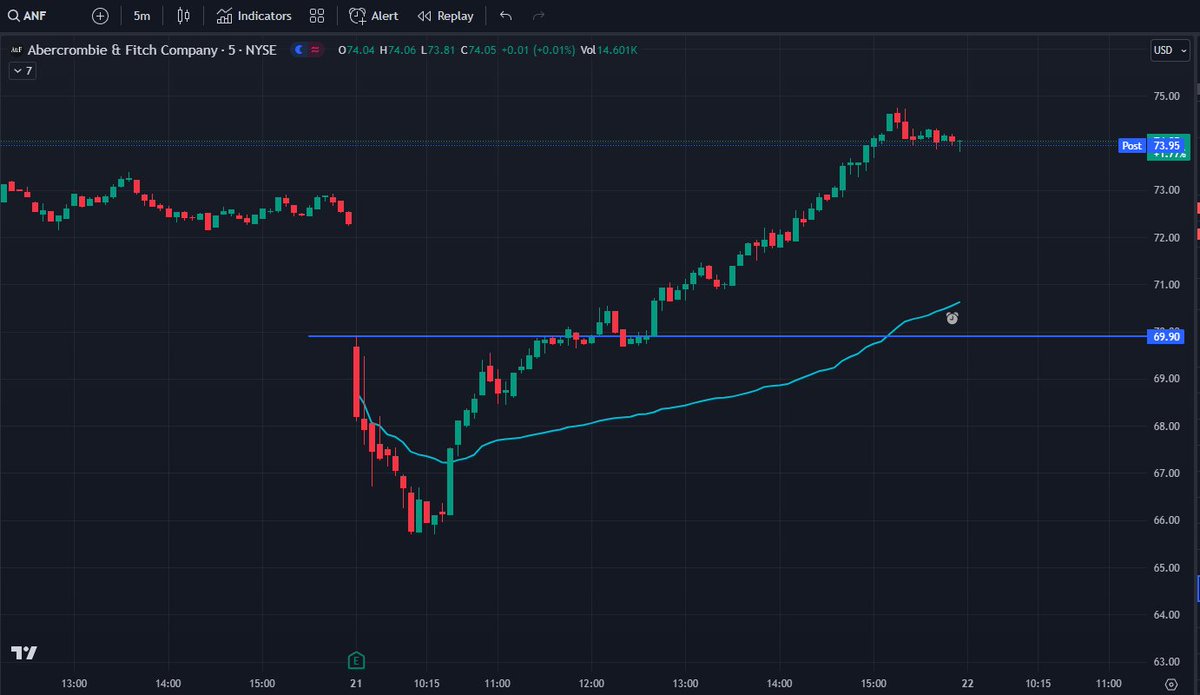Click the C74.05 close value
The height and width of the screenshot is (695, 1200).
478,49
